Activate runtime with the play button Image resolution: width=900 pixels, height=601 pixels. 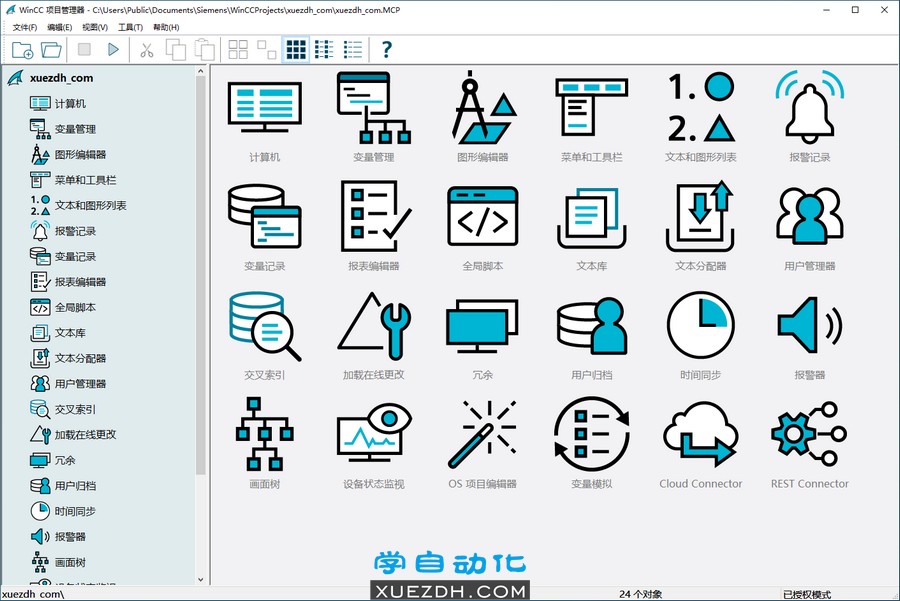(113, 49)
